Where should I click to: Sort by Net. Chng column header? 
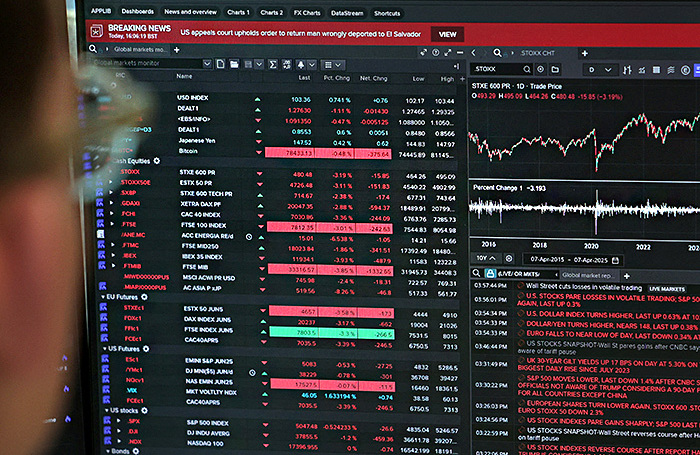373,78
